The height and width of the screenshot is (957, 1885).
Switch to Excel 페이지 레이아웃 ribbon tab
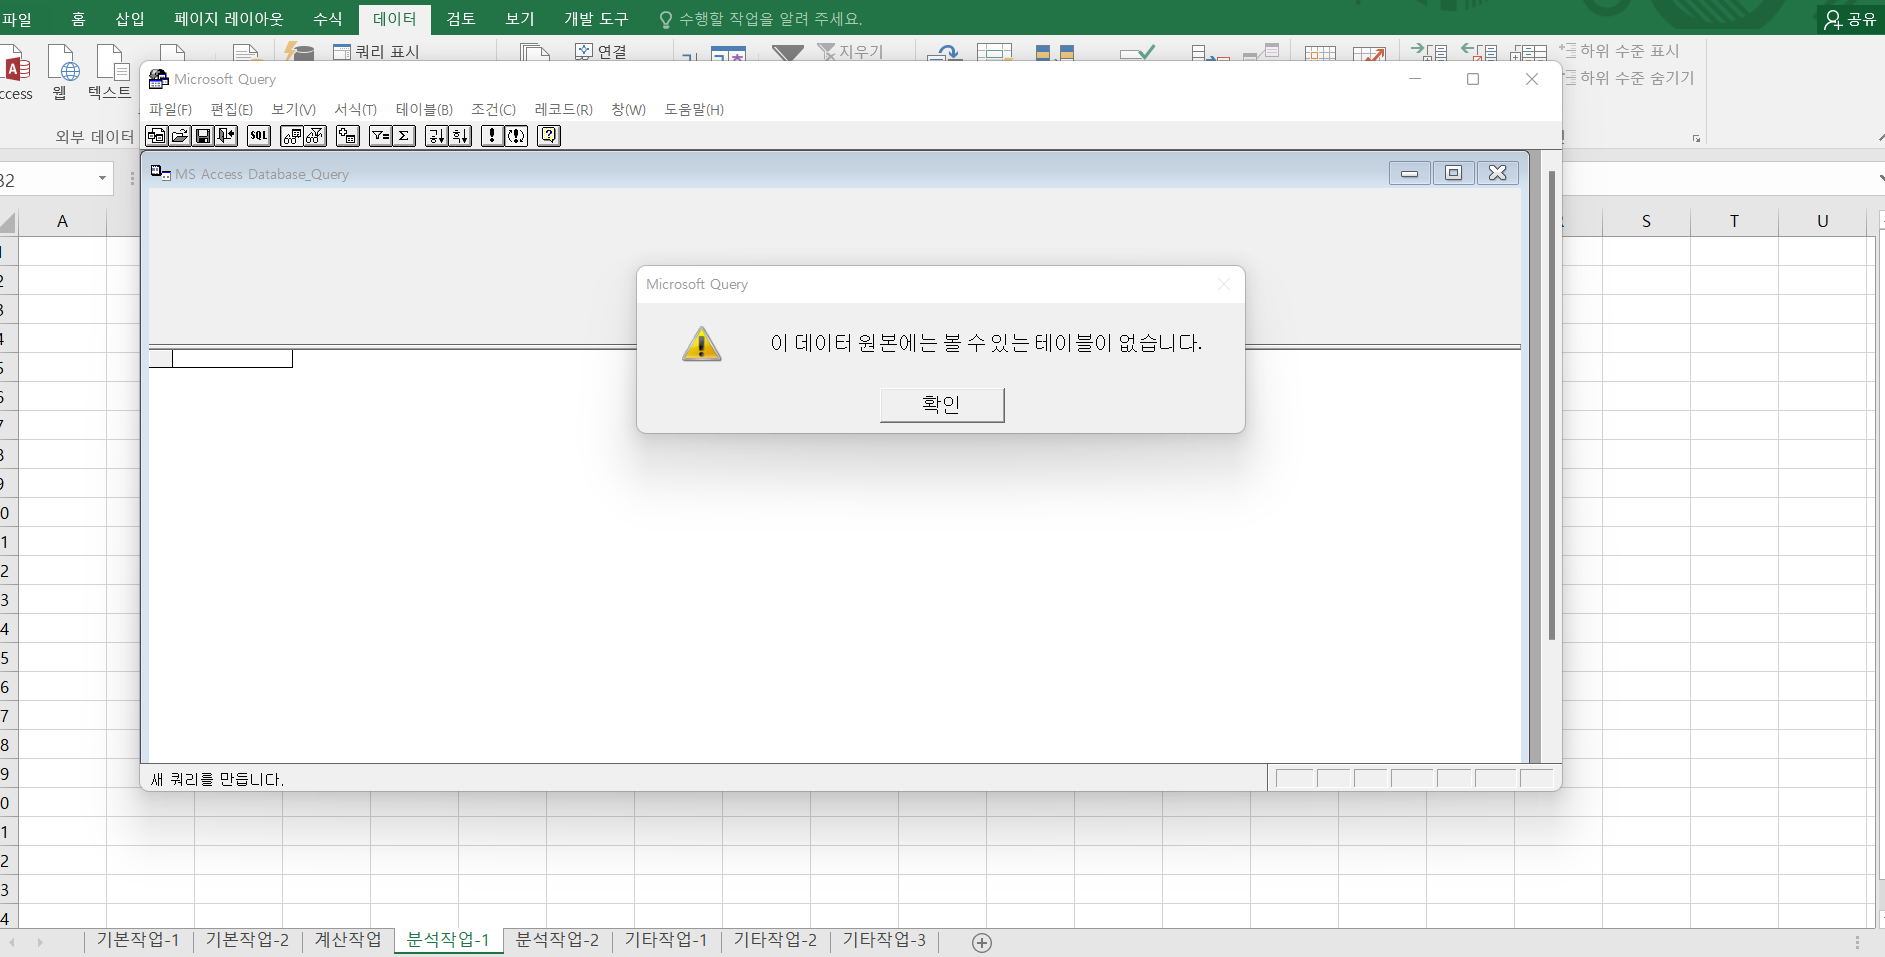[x=229, y=19]
